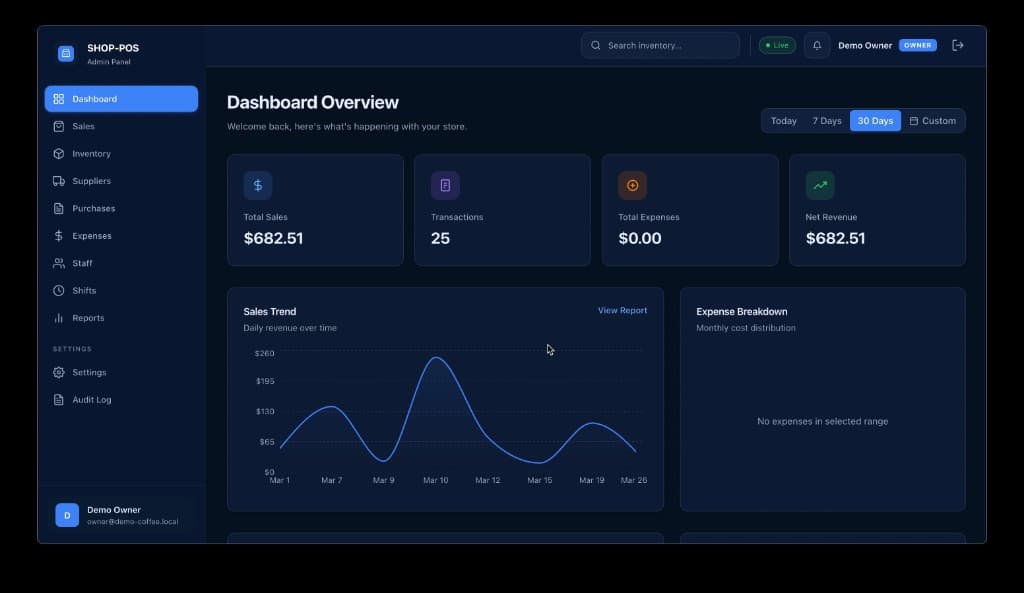Open the View Report link
Image resolution: width=1024 pixels, height=593 pixels.
(x=622, y=310)
